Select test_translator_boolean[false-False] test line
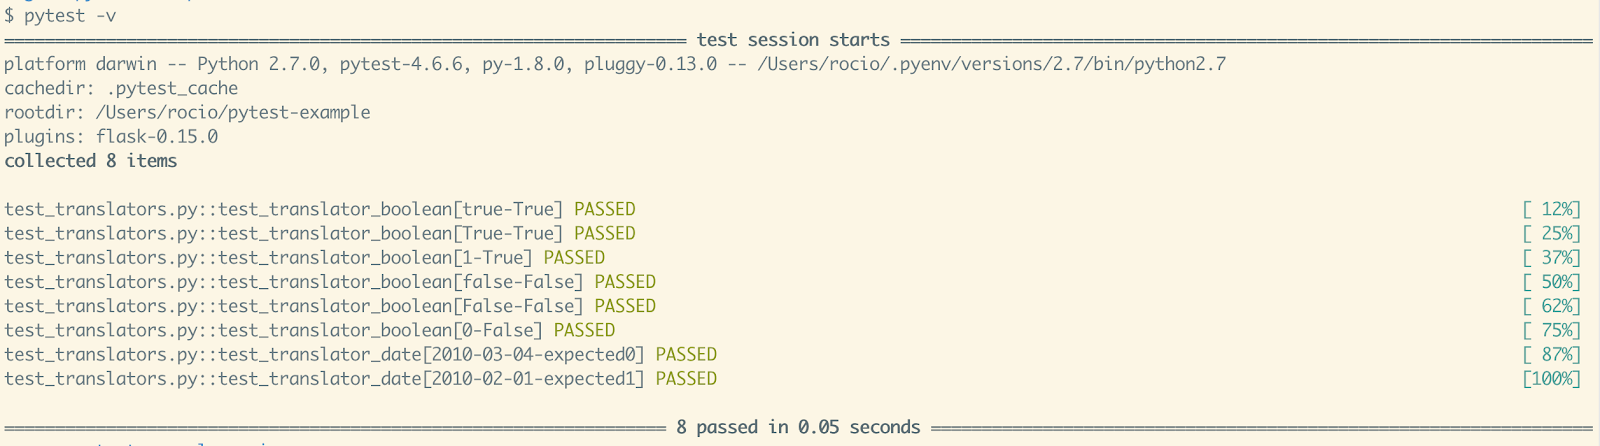The height and width of the screenshot is (446, 1600). pos(330,281)
